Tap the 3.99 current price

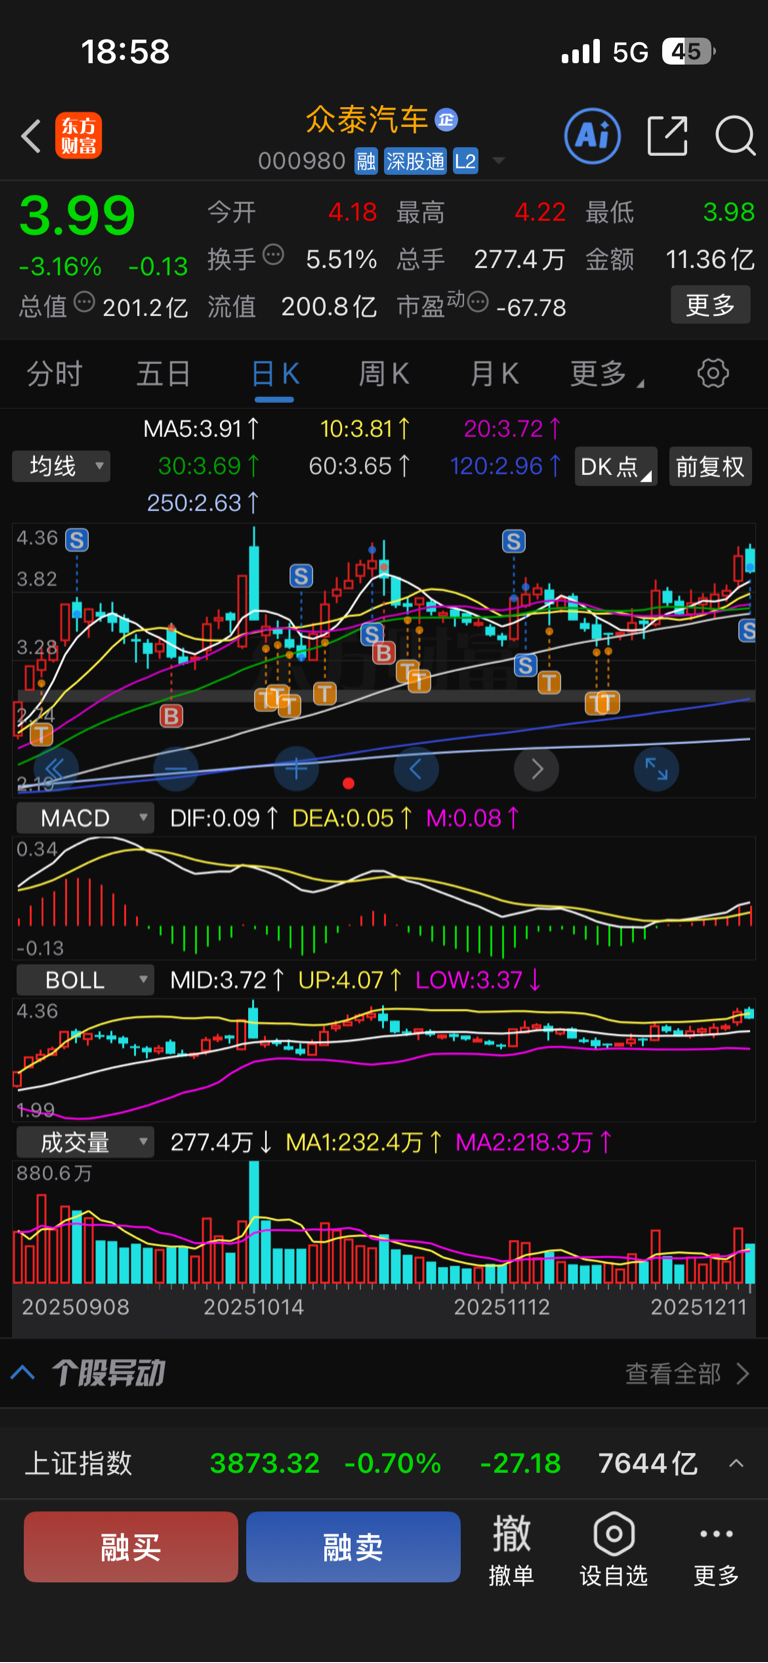pyautogui.click(x=77, y=215)
